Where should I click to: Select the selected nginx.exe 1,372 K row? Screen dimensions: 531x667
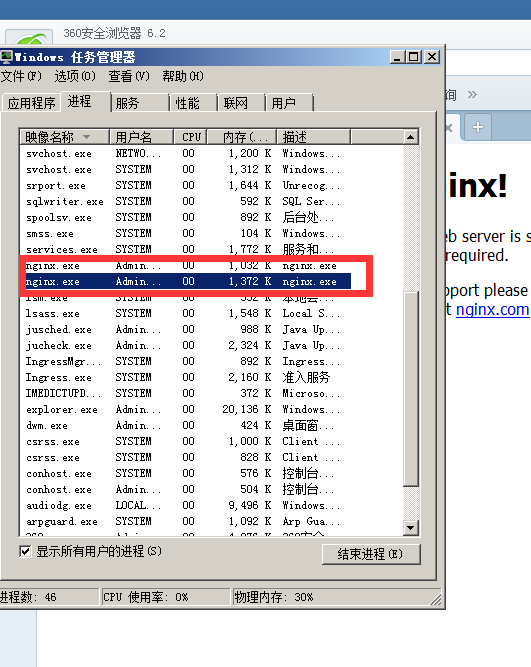(x=186, y=282)
